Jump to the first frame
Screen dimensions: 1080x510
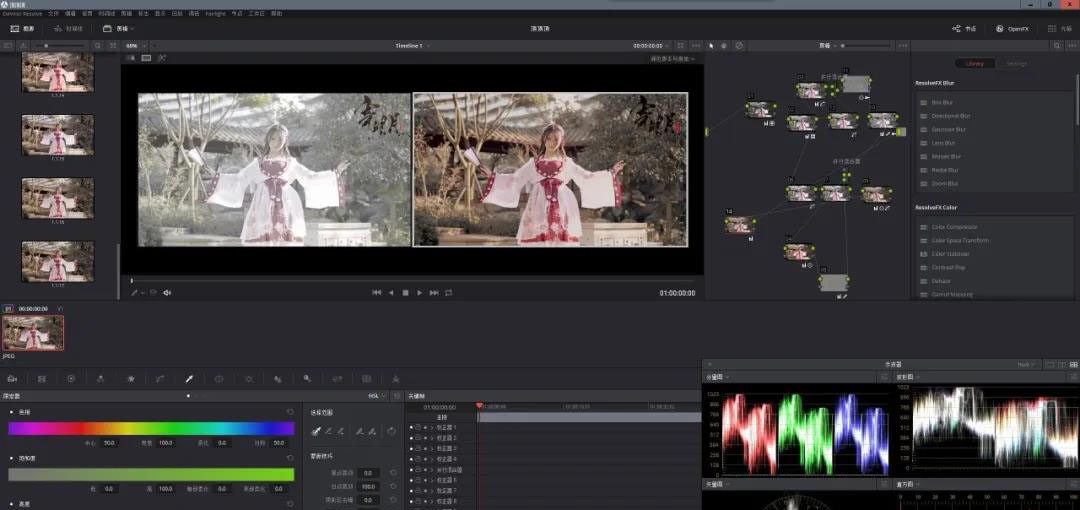[376, 293]
